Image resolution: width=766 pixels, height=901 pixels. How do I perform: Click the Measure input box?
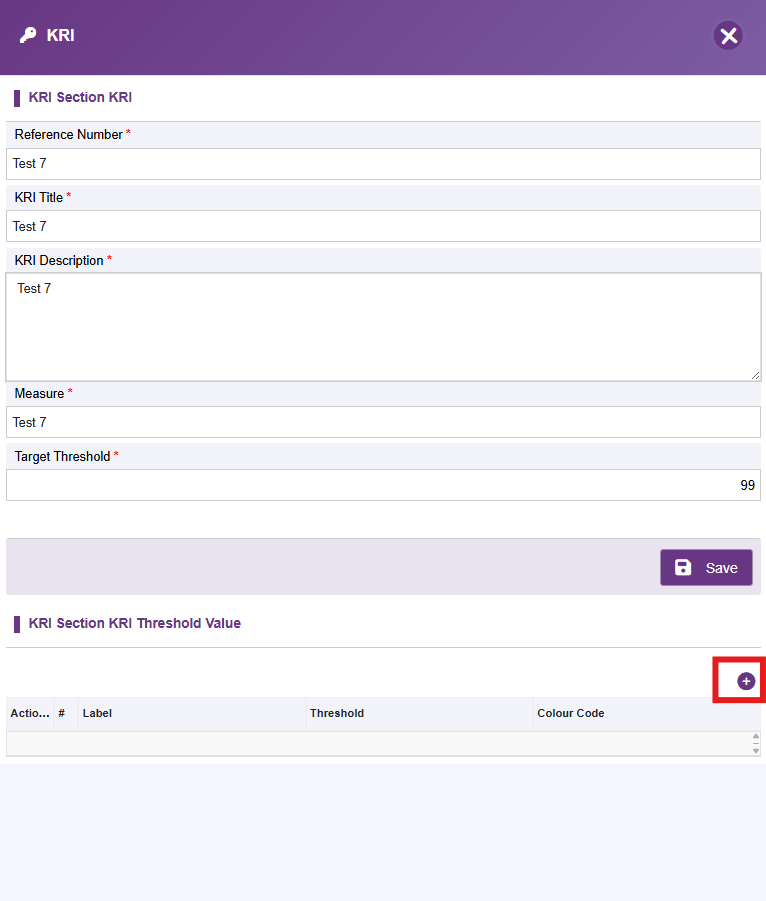[x=383, y=422]
